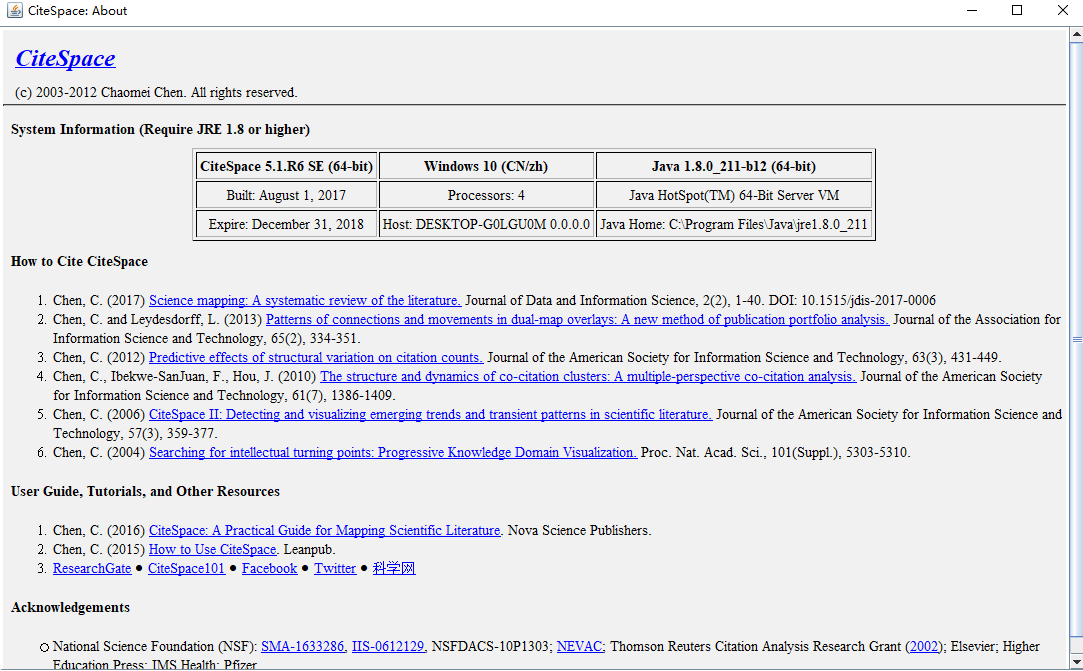
Task: Visit the Twitter link
Action: [x=335, y=568]
